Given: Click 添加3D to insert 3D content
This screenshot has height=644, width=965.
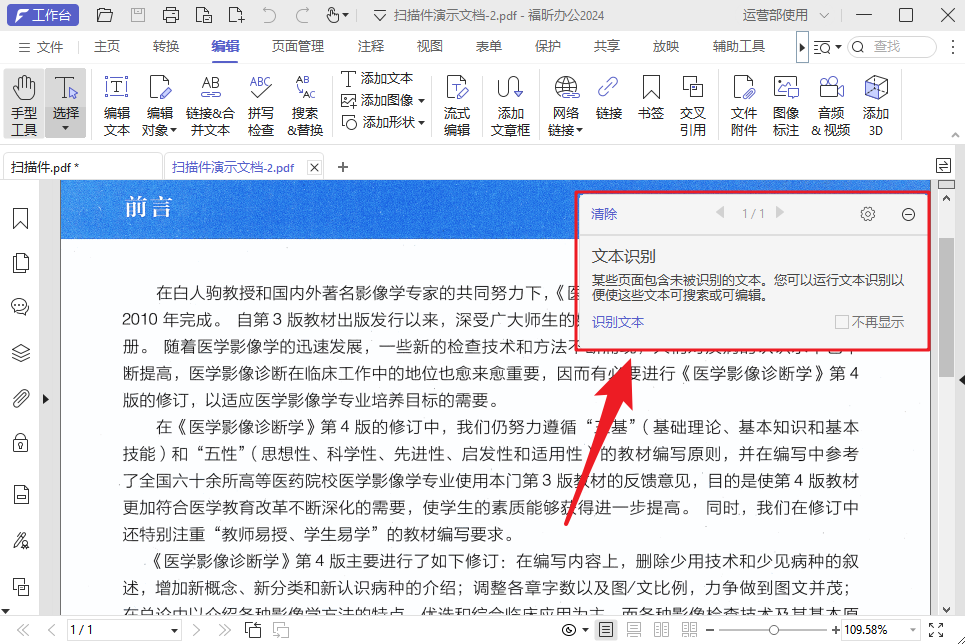Looking at the screenshot, I should coord(875,100).
